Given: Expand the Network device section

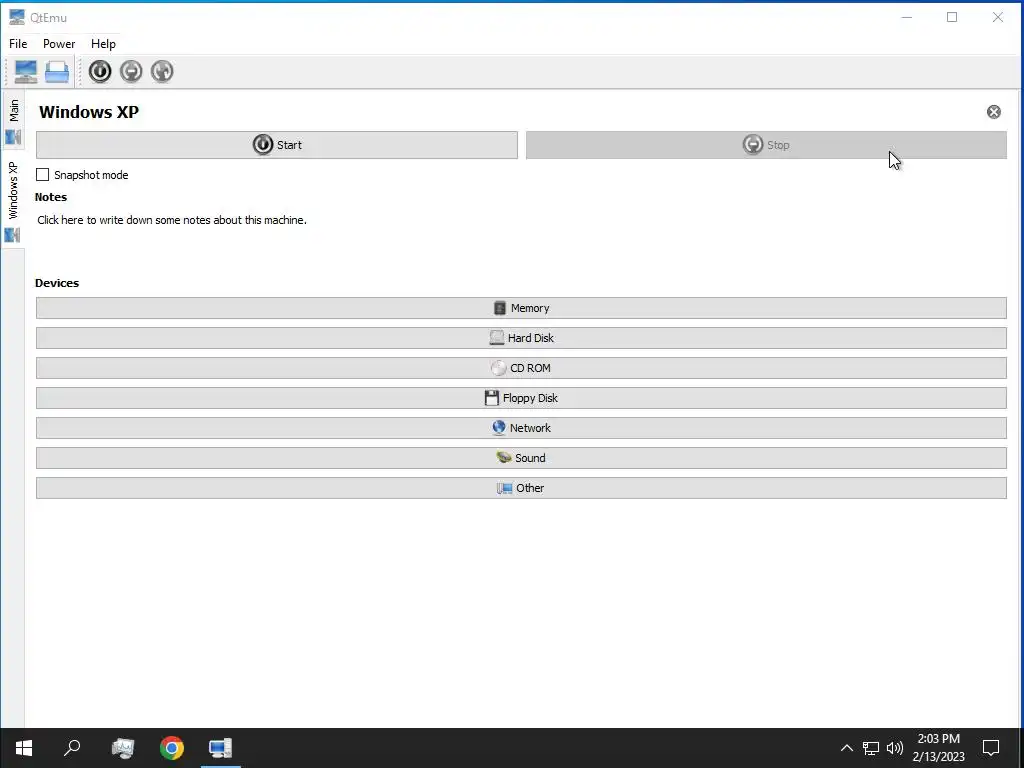Looking at the screenshot, I should click(x=521, y=428).
